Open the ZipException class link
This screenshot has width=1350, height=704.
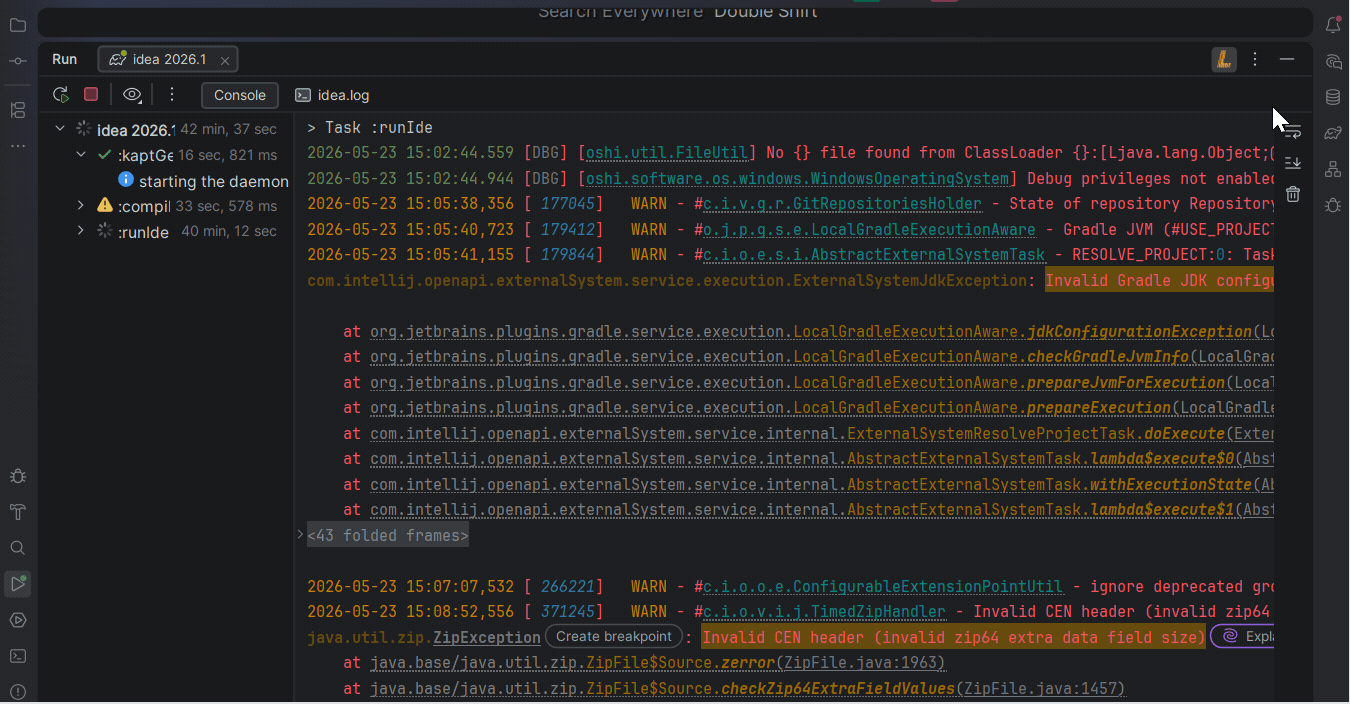point(487,637)
